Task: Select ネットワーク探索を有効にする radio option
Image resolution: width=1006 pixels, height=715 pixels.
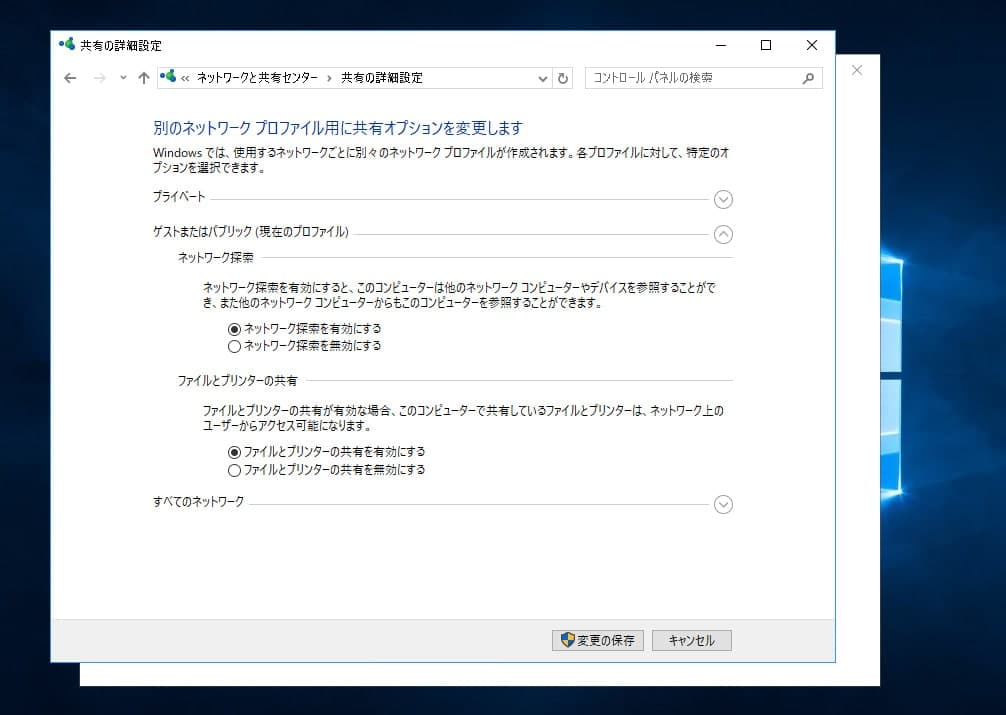Action: (235, 328)
